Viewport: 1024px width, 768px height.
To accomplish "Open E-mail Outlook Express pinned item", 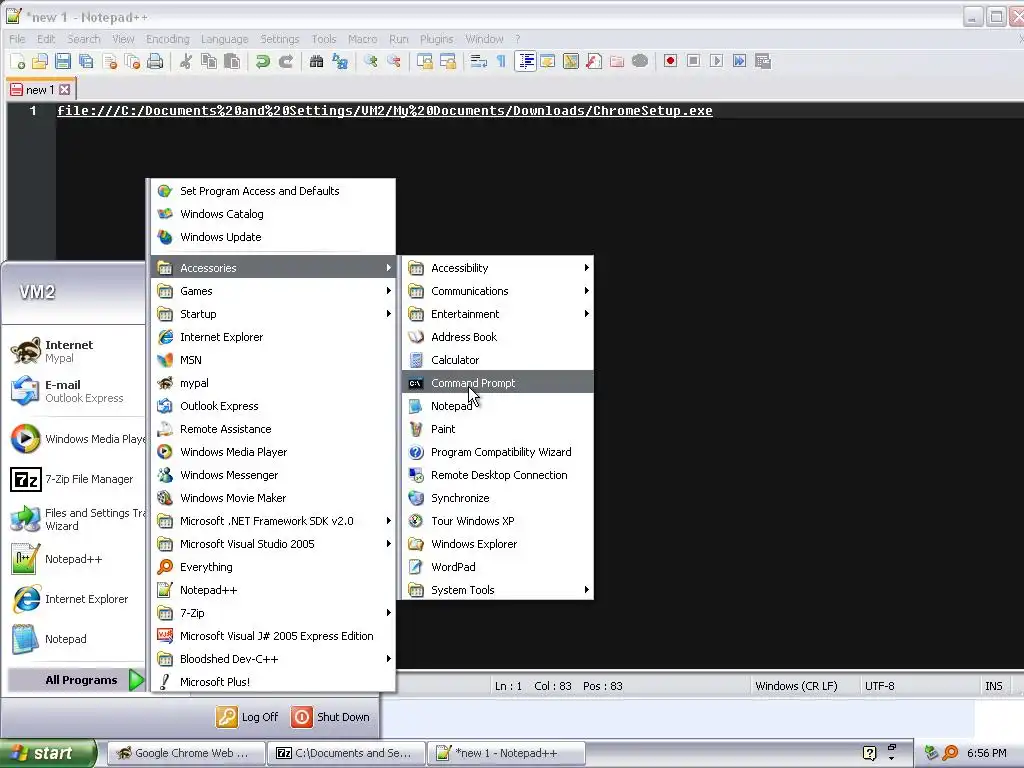I will tap(73, 391).
